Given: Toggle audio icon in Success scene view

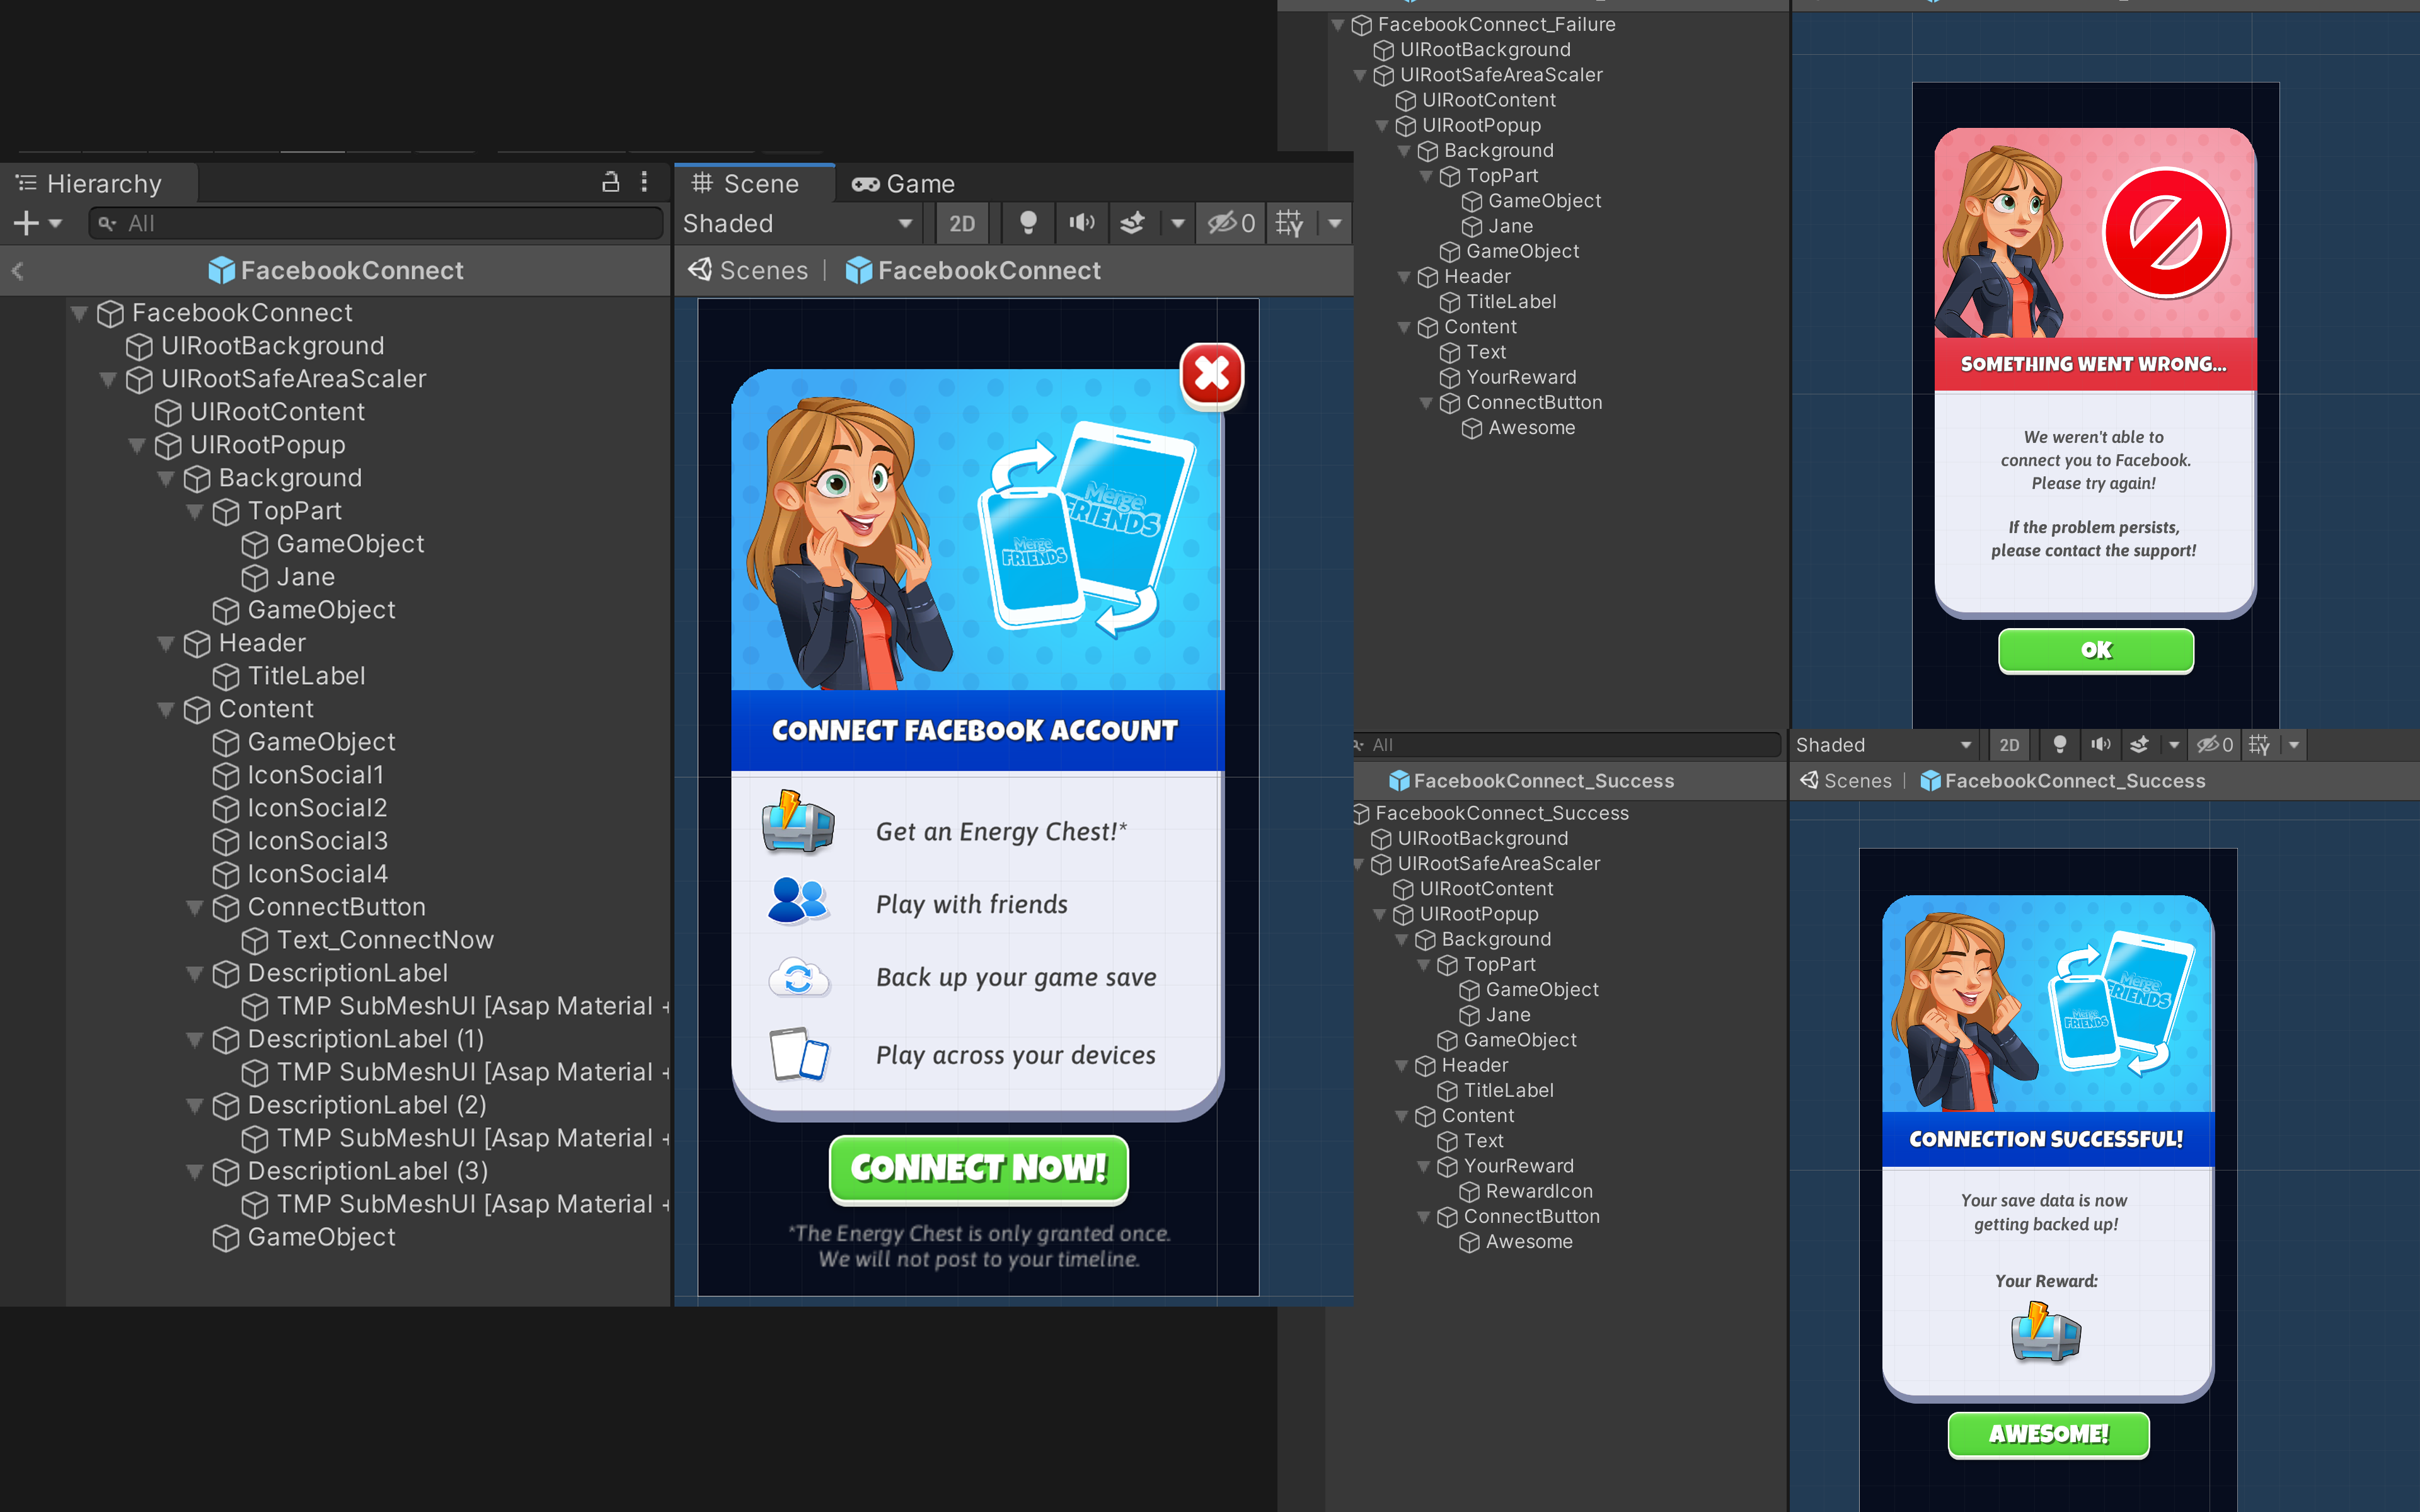Looking at the screenshot, I should pyautogui.click(x=2100, y=745).
